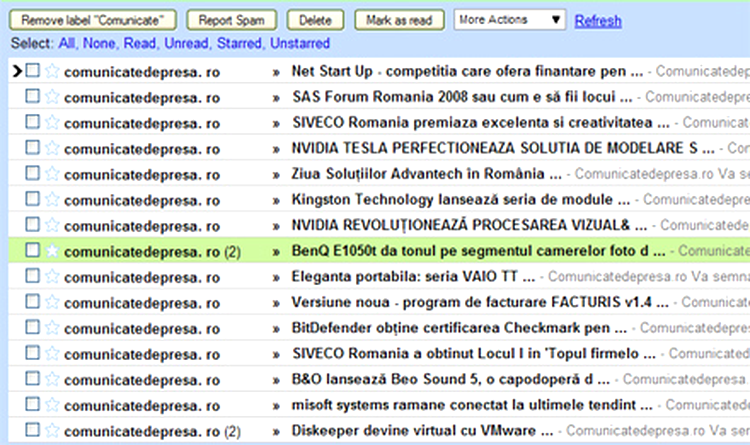The image size is (750, 445).
Task: Click the Report Spam button
Action: point(232,20)
